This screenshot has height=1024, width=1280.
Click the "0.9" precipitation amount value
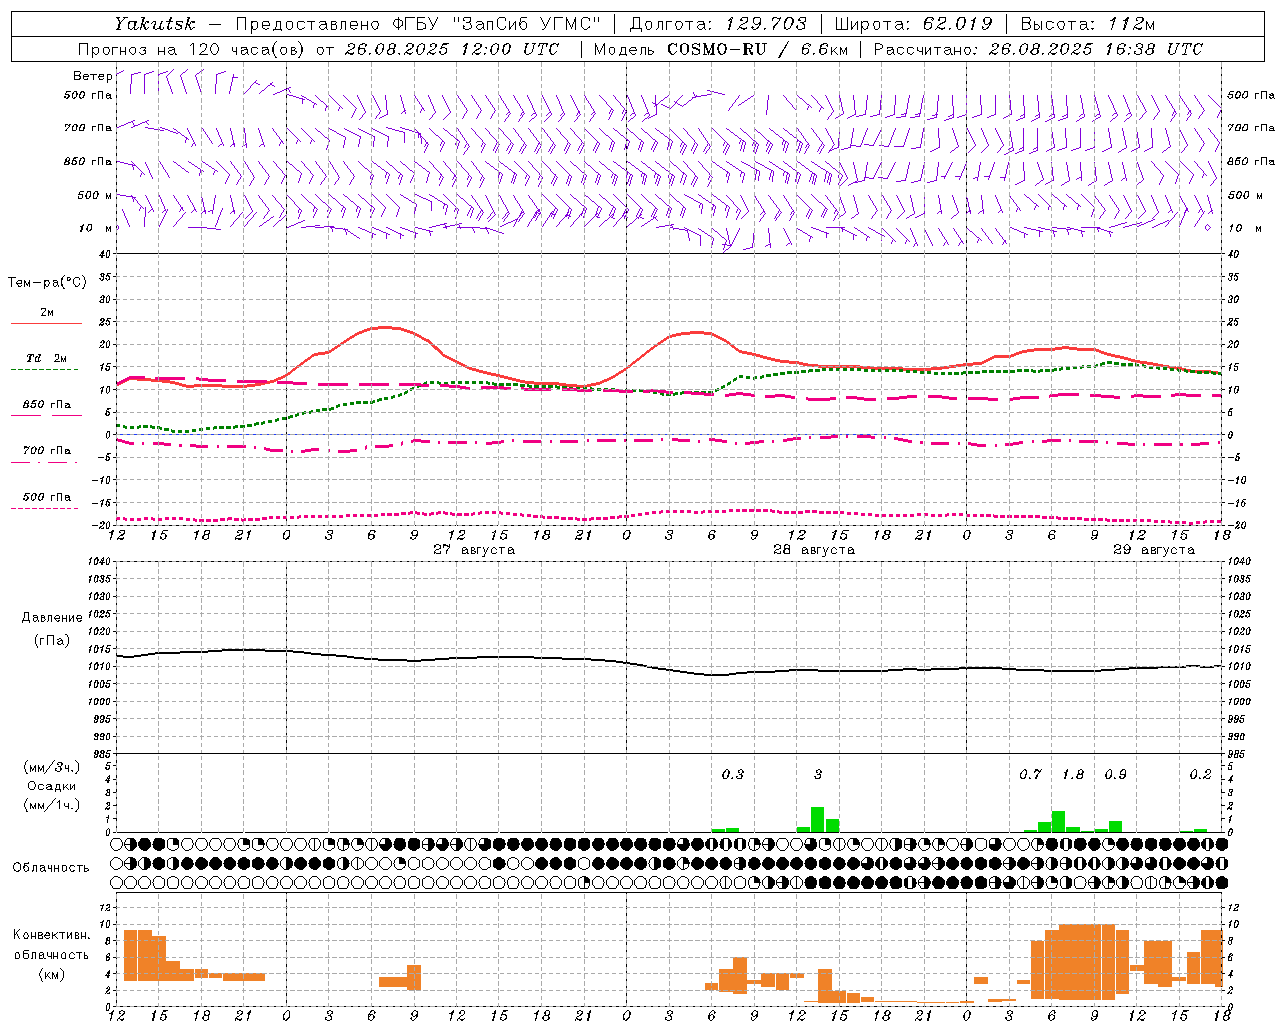(x=1115, y=774)
